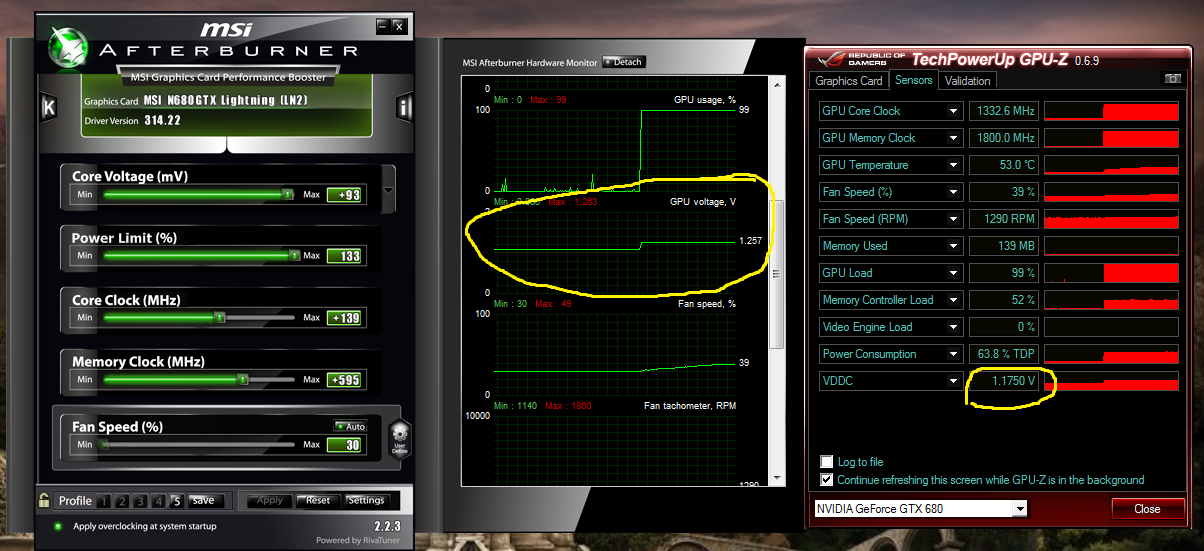Click the 1290 RPM fan reading
1204x551 pixels.
click(1004, 219)
